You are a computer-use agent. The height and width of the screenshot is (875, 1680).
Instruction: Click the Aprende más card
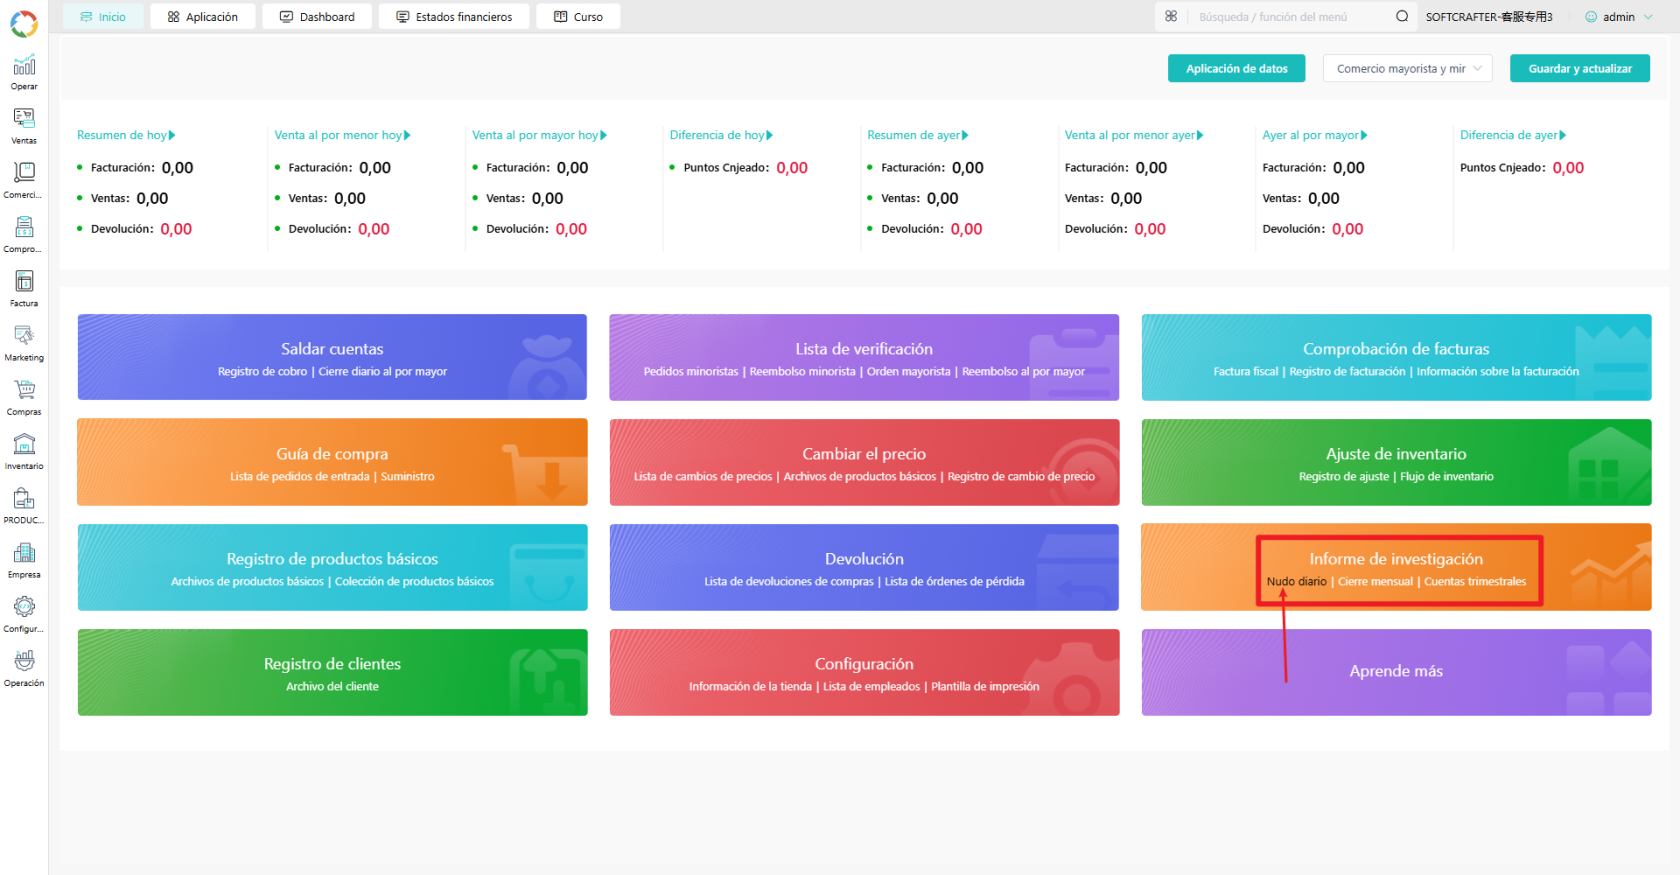click(1396, 672)
